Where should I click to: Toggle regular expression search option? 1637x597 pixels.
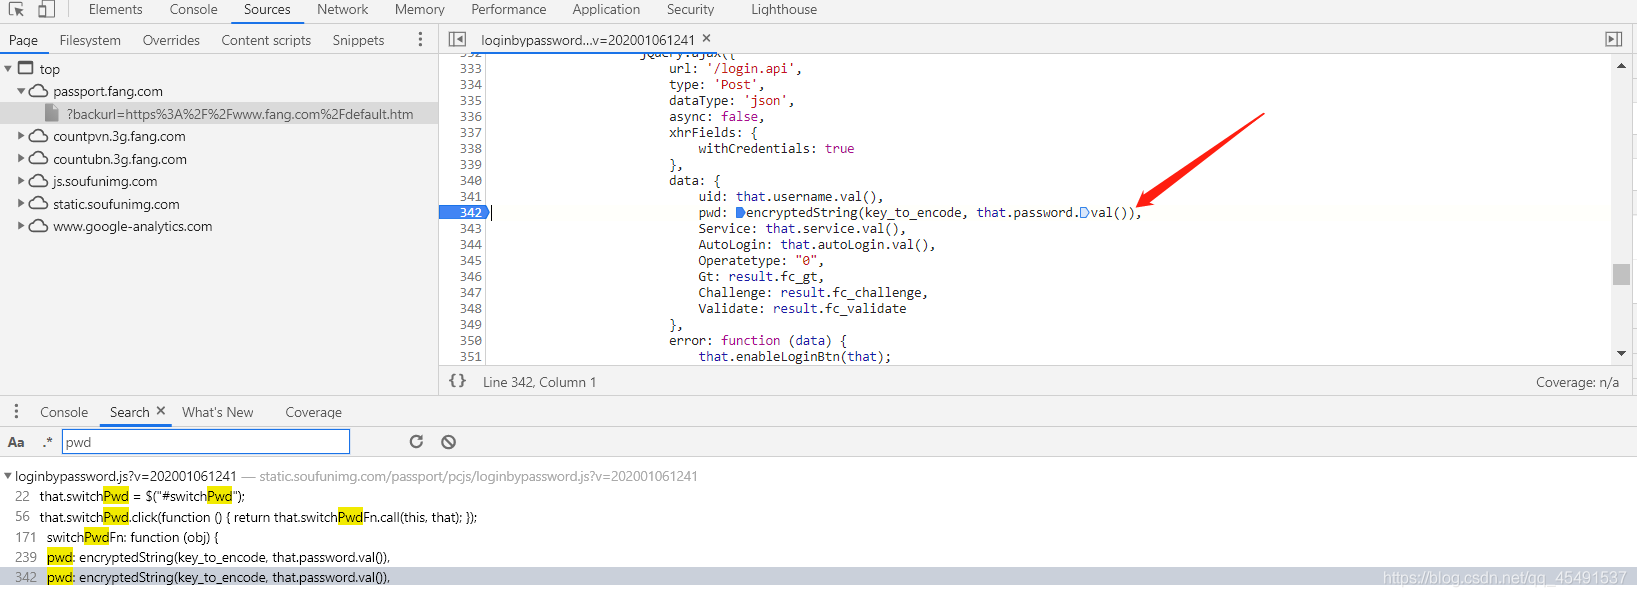(47, 442)
